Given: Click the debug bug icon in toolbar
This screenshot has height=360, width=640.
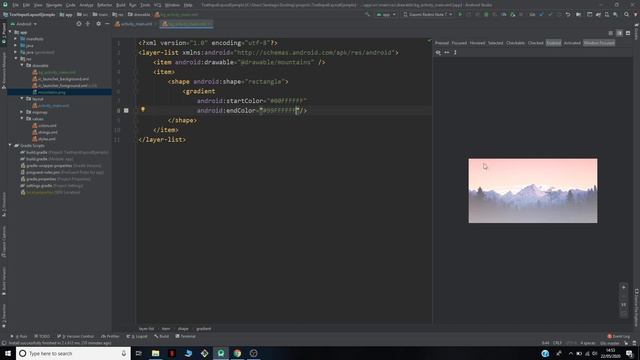Looking at the screenshot, I should pyautogui.click(x=486, y=14).
